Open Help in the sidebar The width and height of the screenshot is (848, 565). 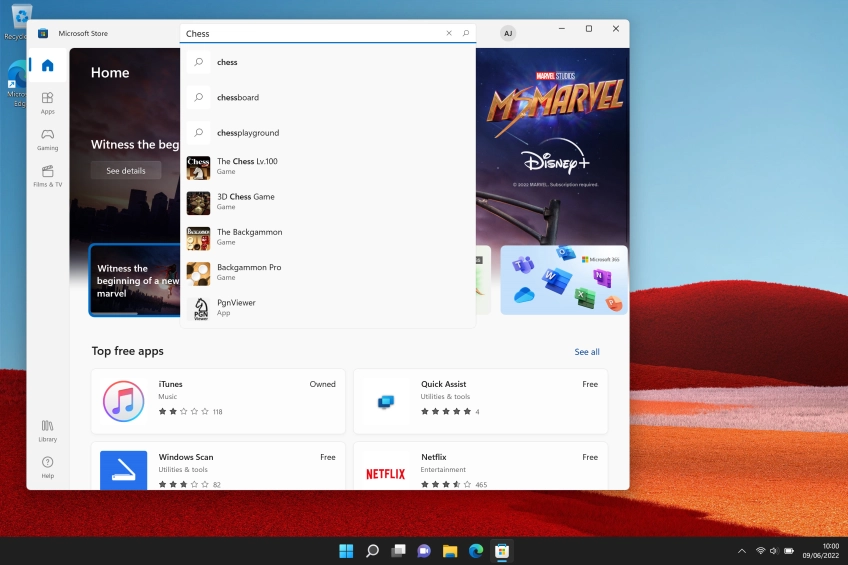pyautogui.click(x=48, y=468)
